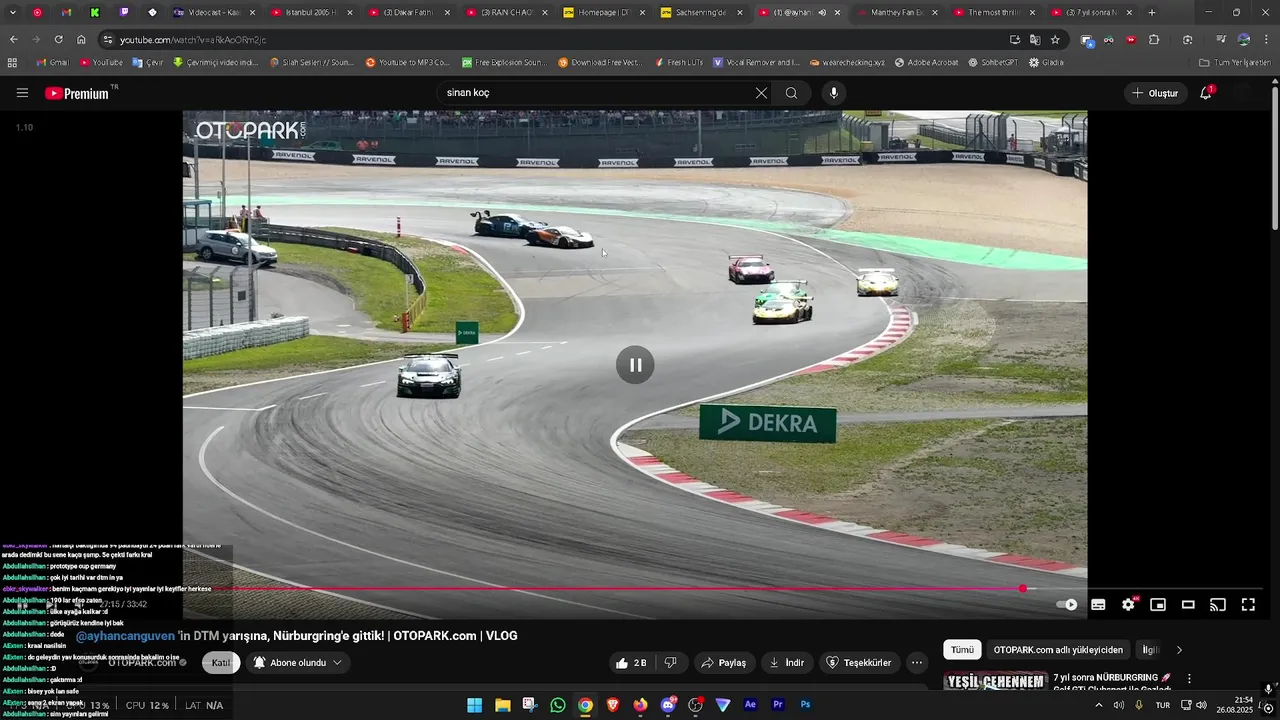The height and width of the screenshot is (720, 1280).
Task: Show hidden system tray icons
Action: tap(1099, 705)
